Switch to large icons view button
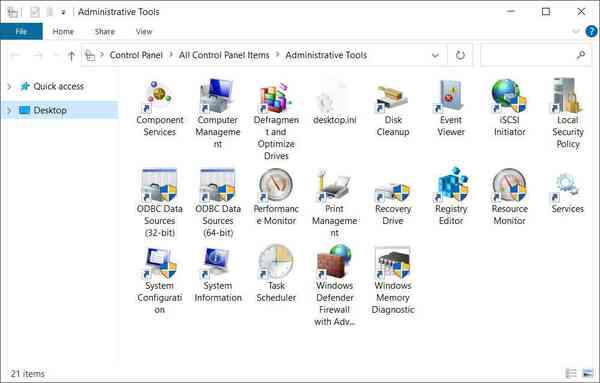This screenshot has height=383, width=600. pos(588,373)
